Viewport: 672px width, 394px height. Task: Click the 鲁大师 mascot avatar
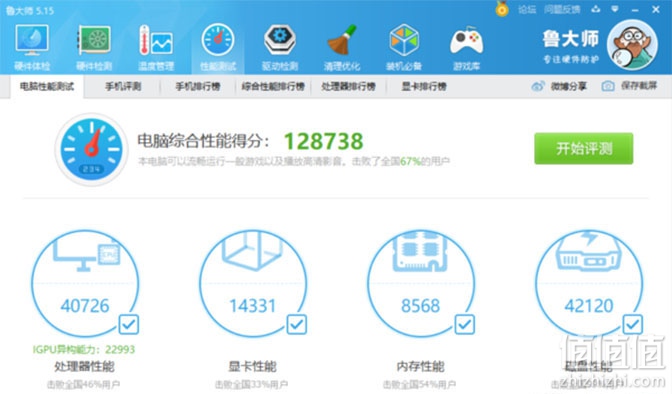tap(632, 45)
